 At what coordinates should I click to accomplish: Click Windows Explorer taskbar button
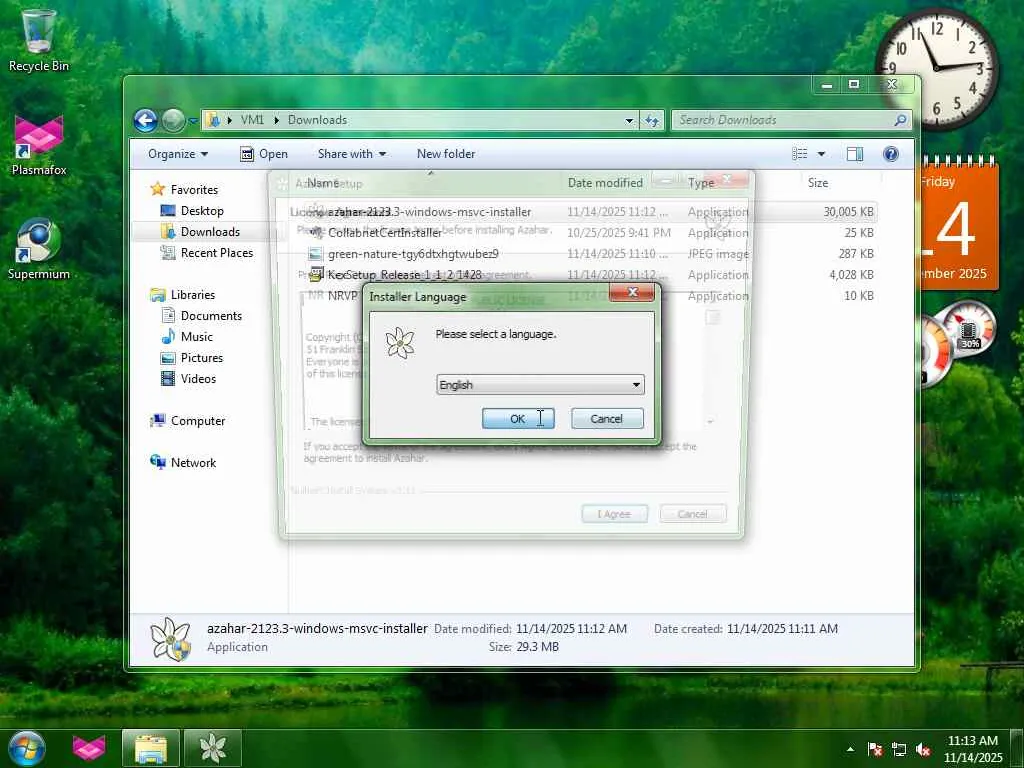point(151,748)
